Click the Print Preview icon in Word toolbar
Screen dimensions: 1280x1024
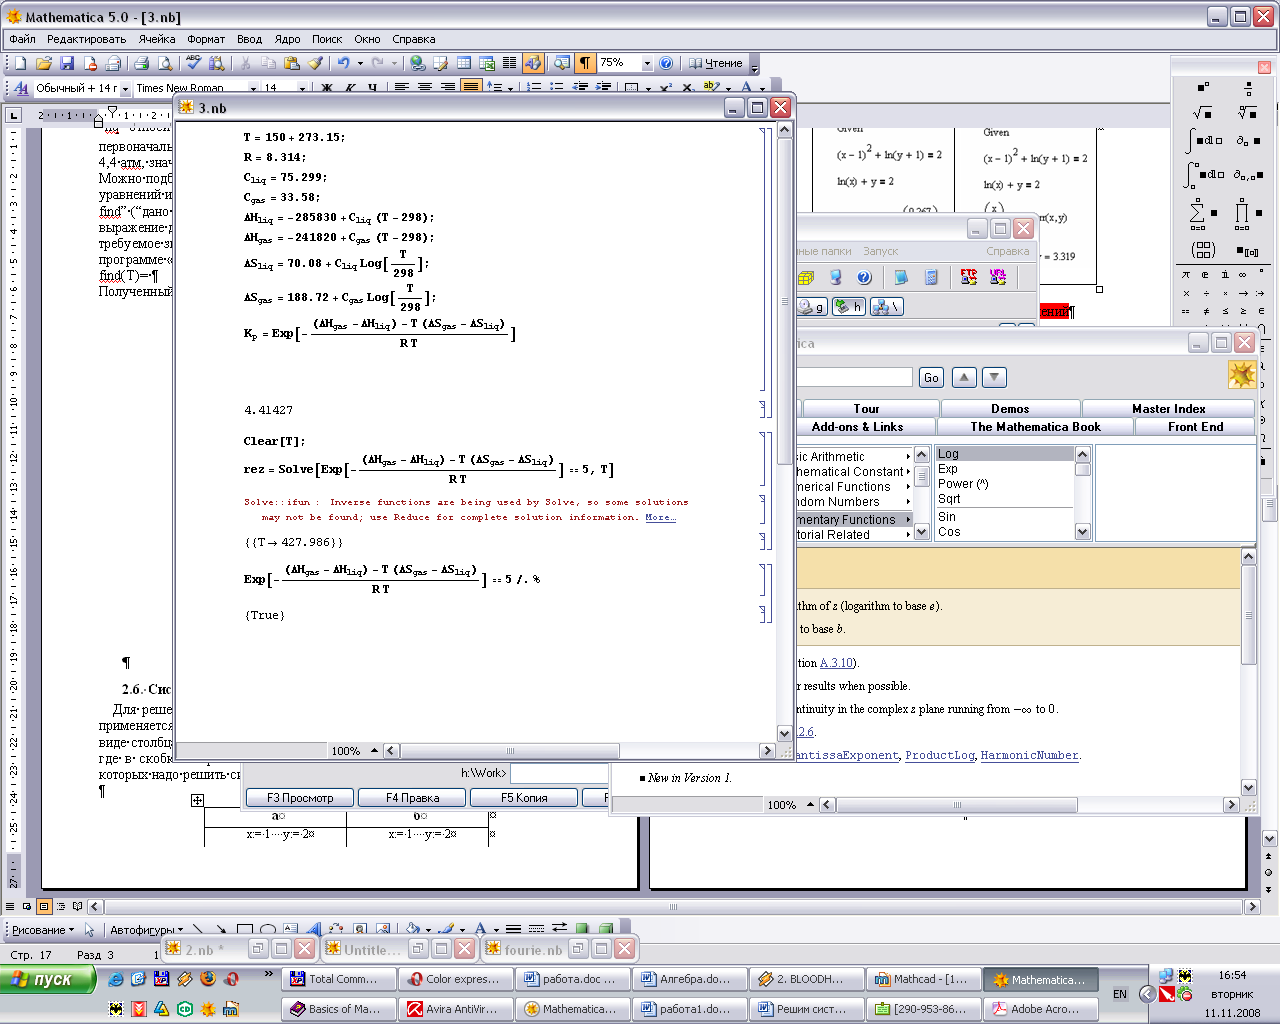coord(165,63)
